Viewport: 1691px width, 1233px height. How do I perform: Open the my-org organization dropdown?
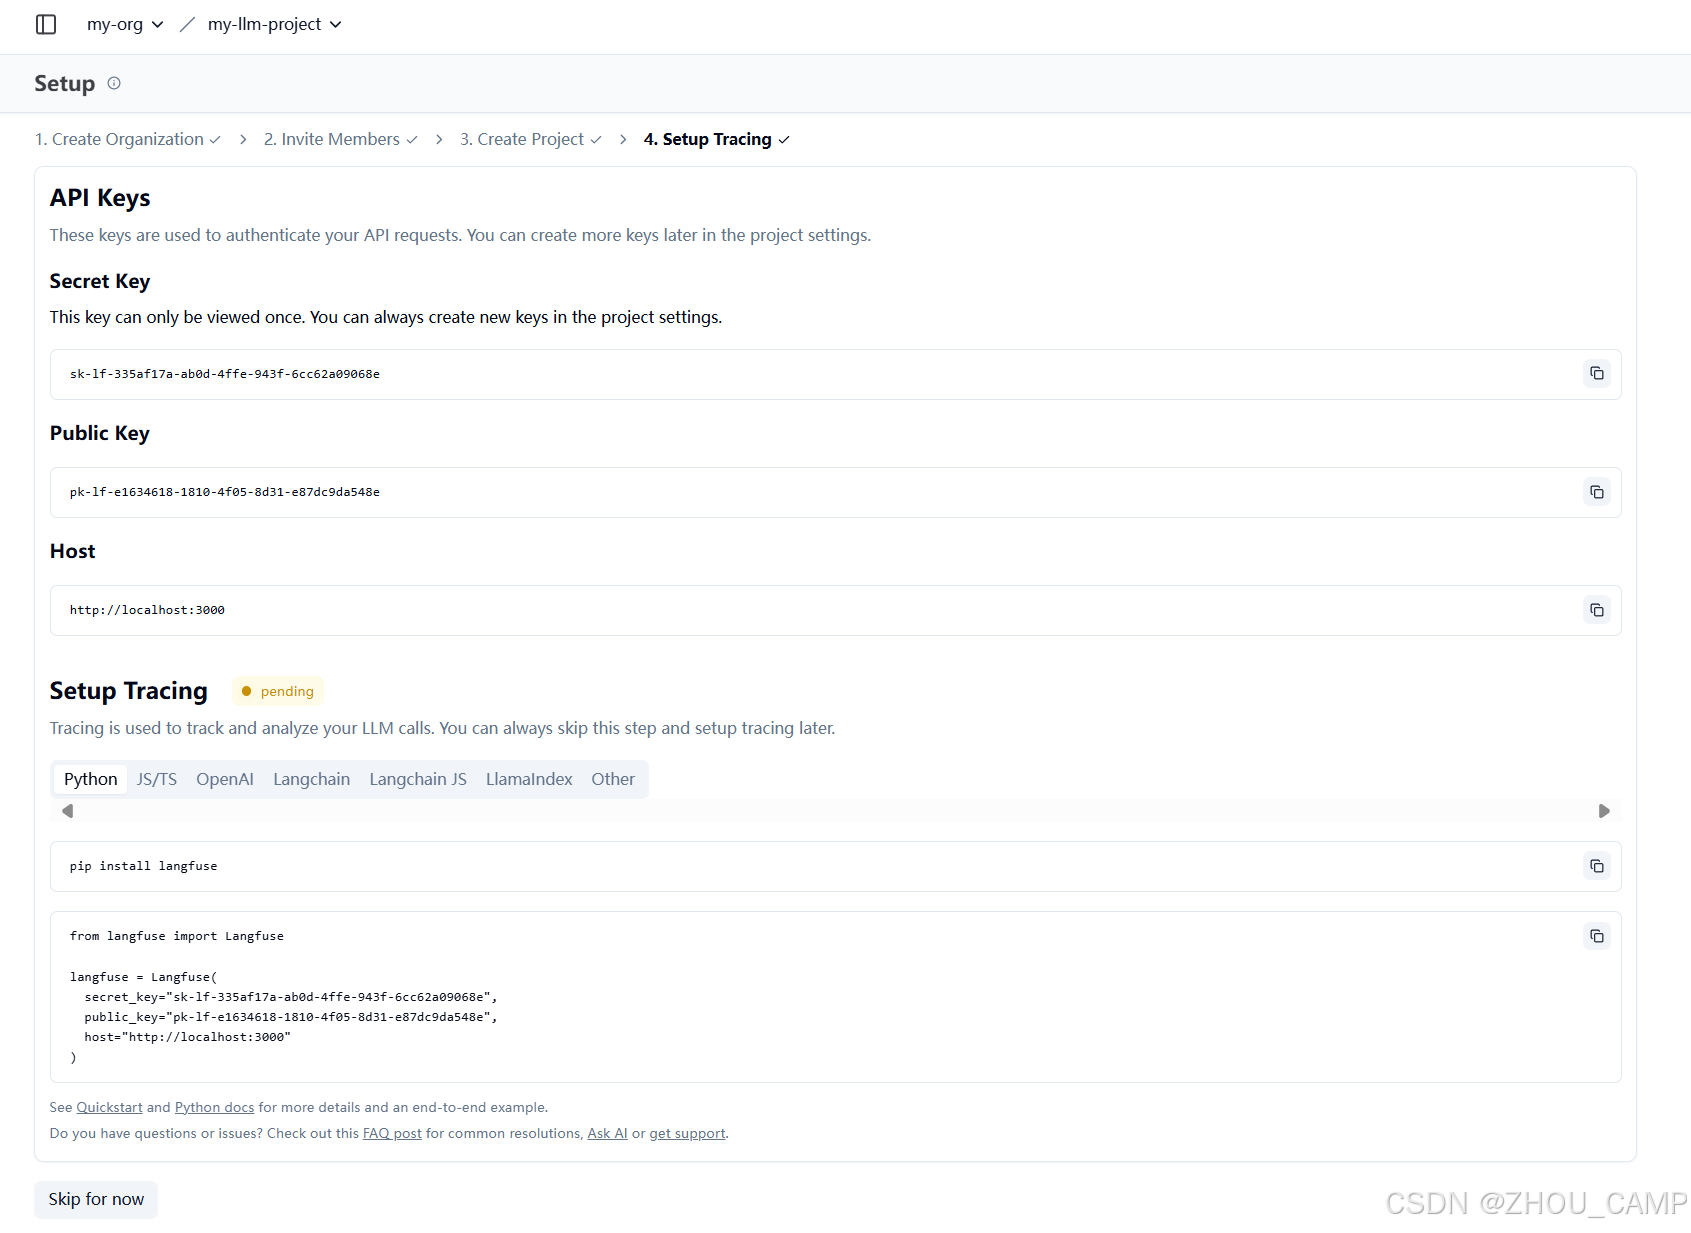coord(125,24)
